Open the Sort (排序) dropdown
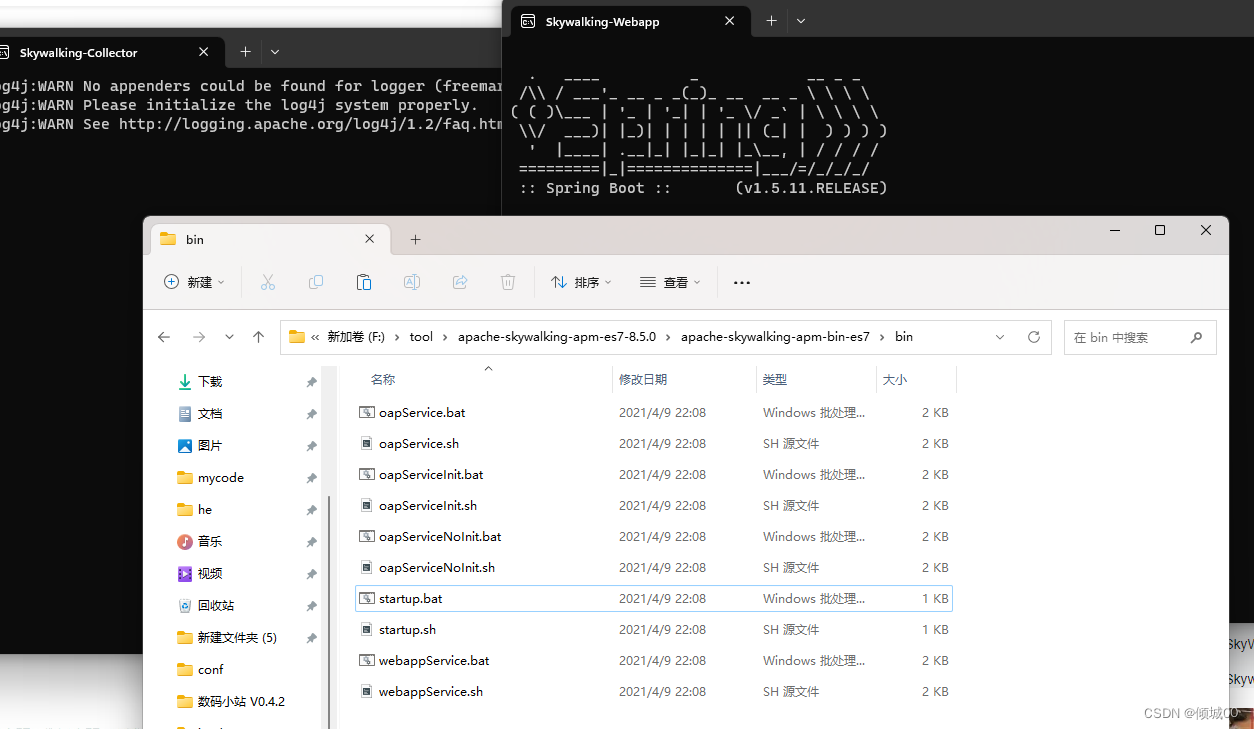The height and width of the screenshot is (729, 1254). point(581,283)
